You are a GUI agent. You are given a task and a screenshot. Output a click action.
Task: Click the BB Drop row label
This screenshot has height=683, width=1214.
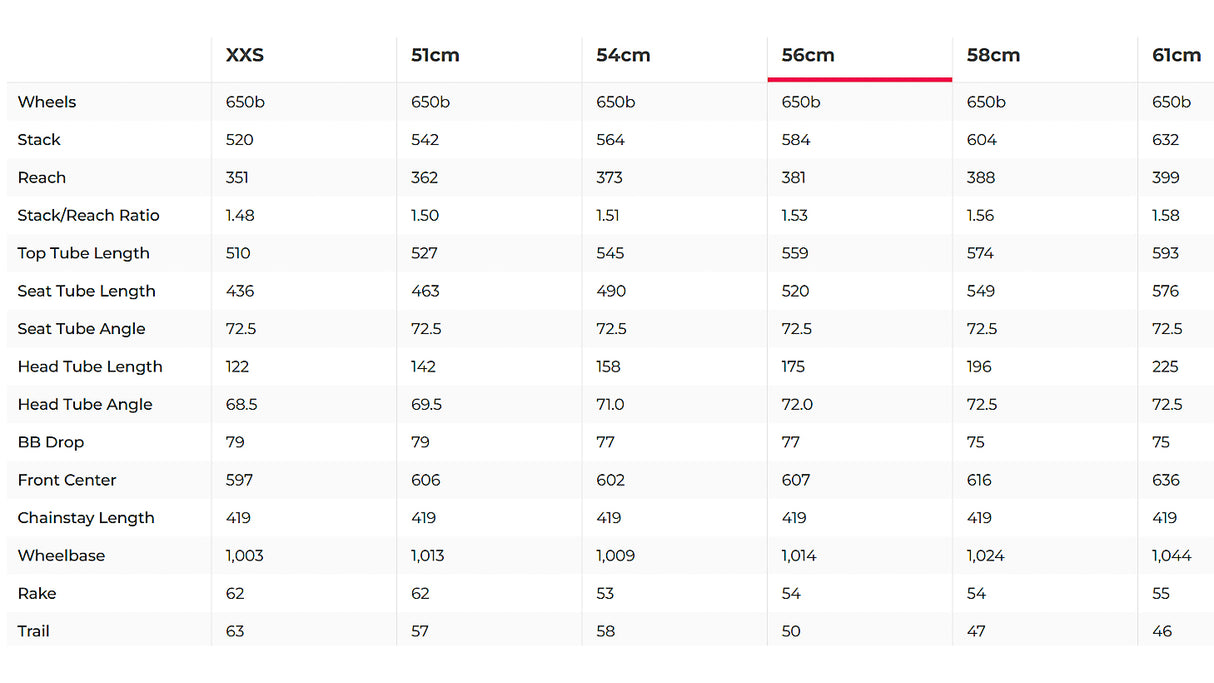[x=51, y=442]
